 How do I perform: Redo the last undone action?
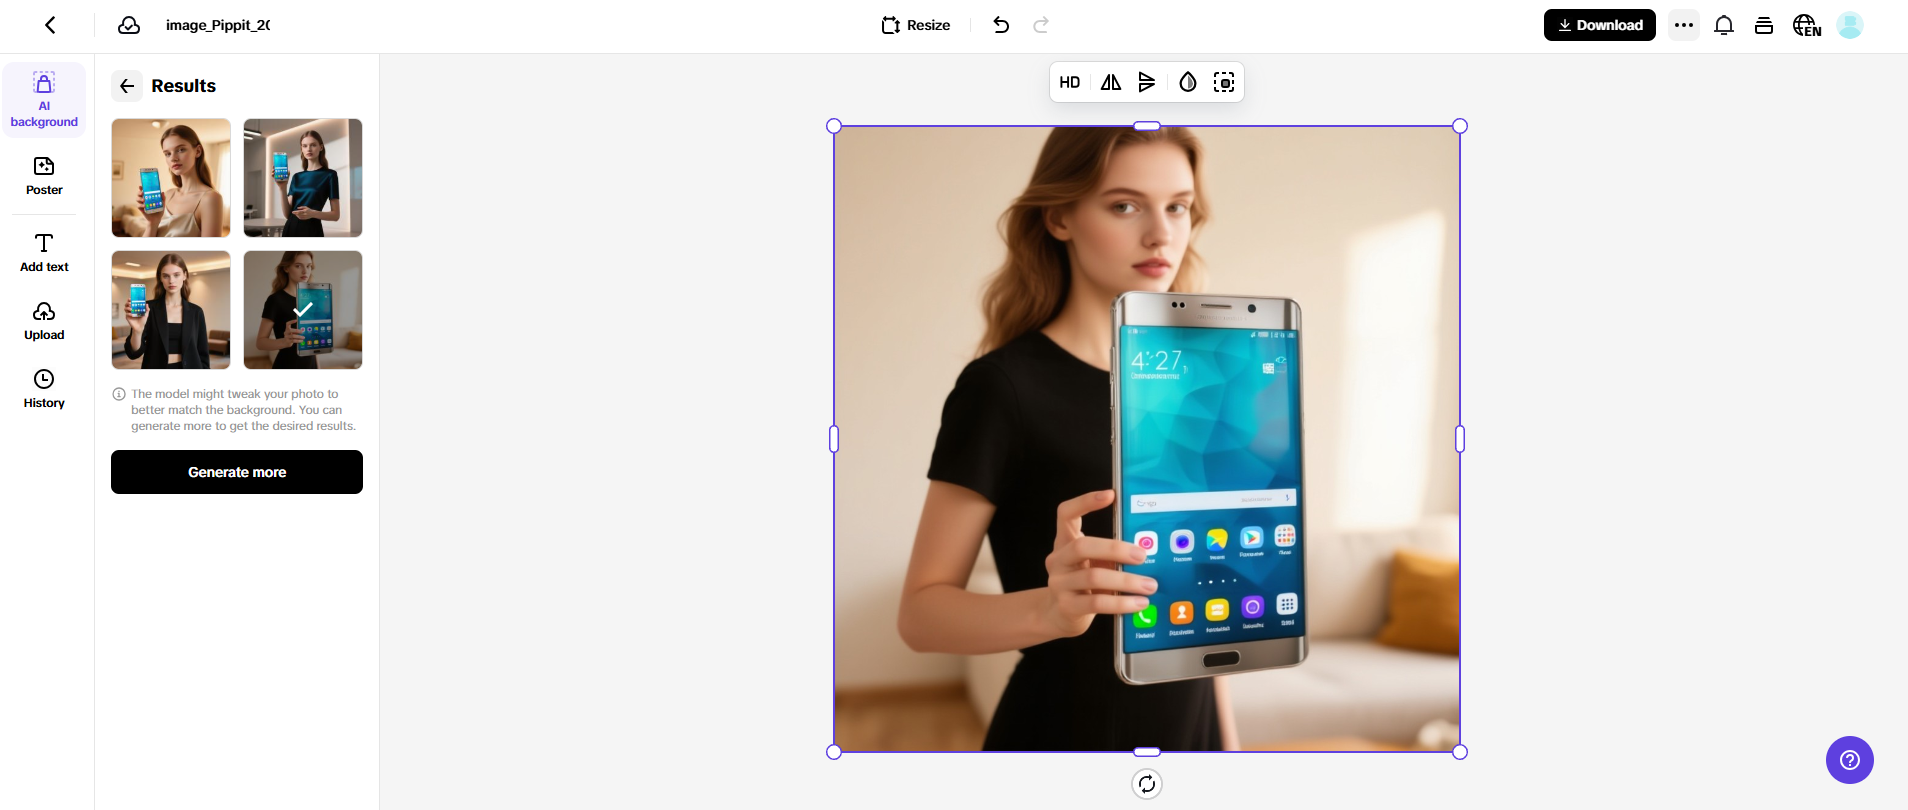[1041, 25]
